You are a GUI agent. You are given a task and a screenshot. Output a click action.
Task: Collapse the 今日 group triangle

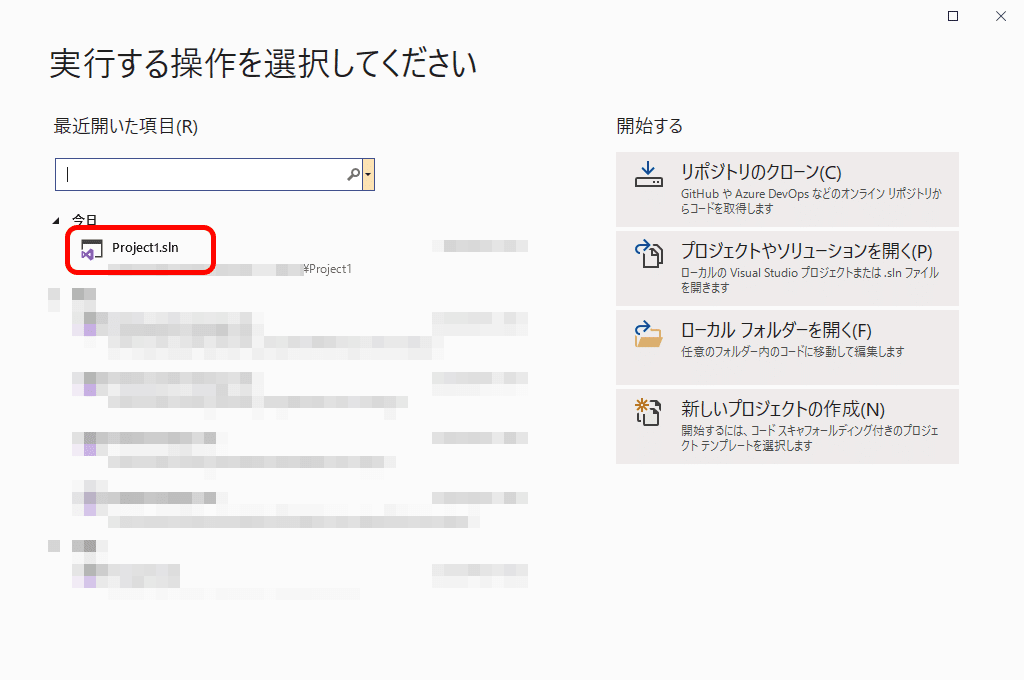[56, 221]
